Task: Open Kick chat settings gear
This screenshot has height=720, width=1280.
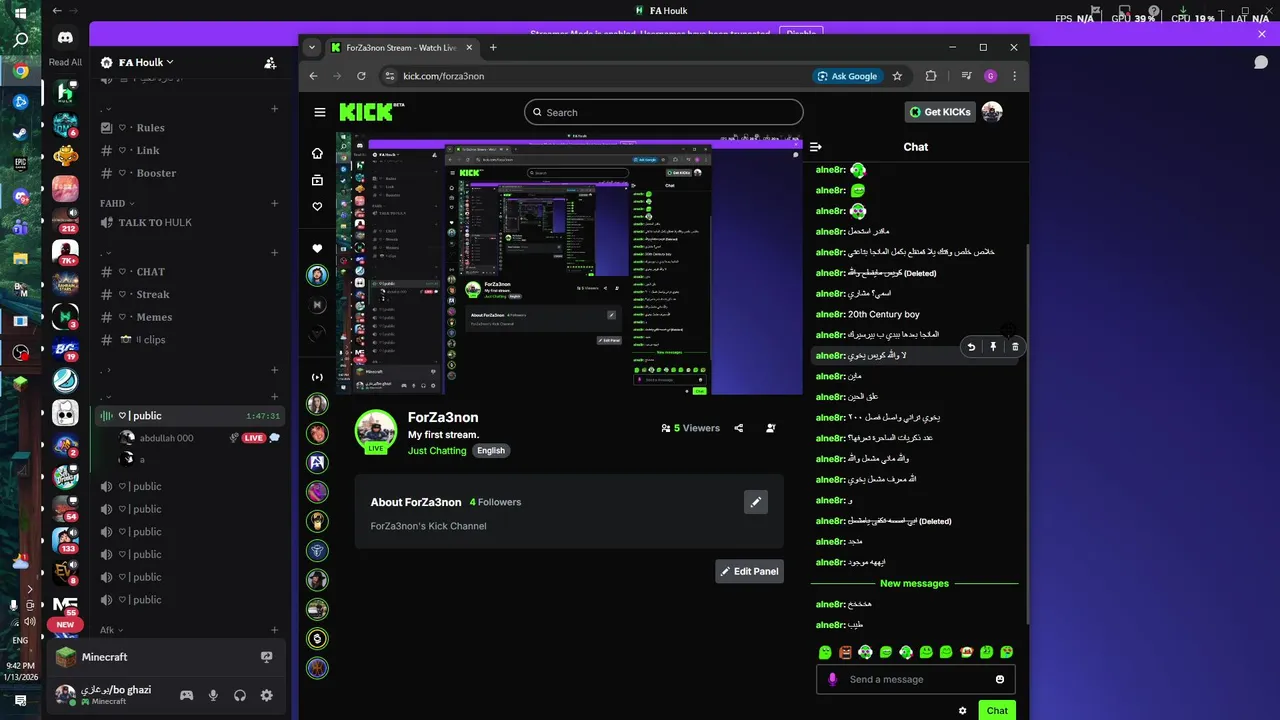Action: pos(963,711)
